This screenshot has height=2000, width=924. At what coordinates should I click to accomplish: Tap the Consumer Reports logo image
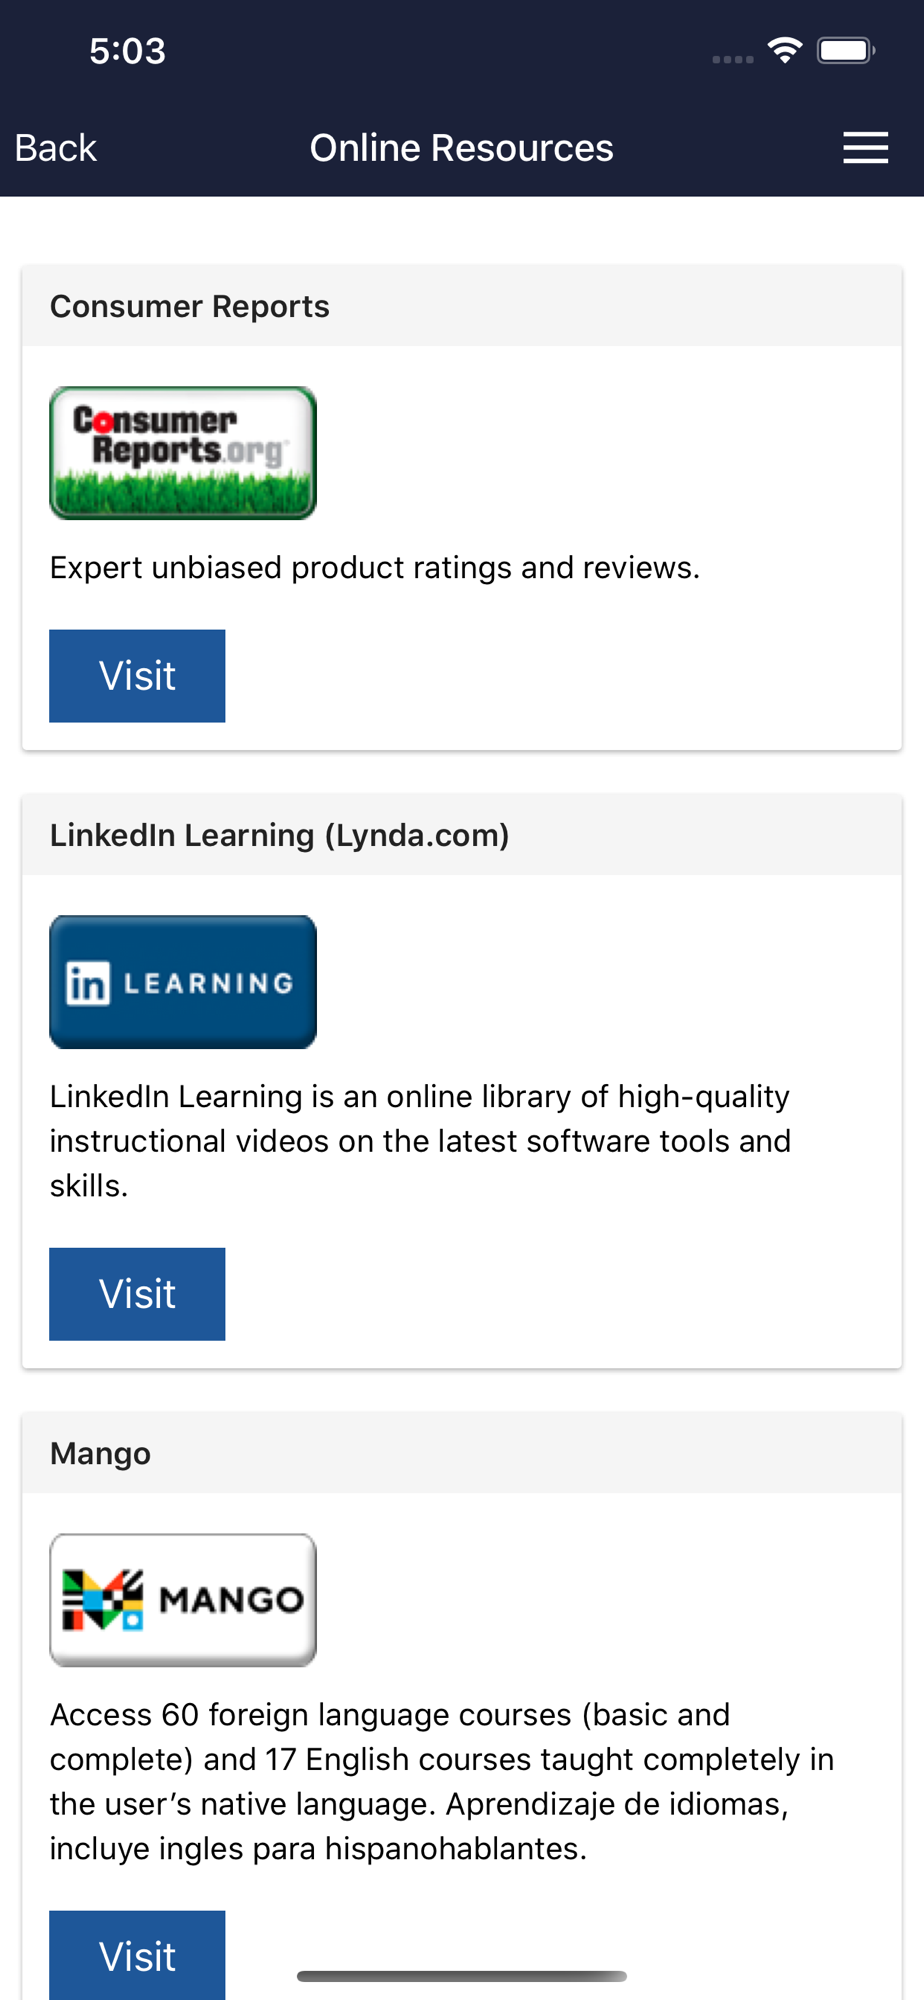coord(183,453)
